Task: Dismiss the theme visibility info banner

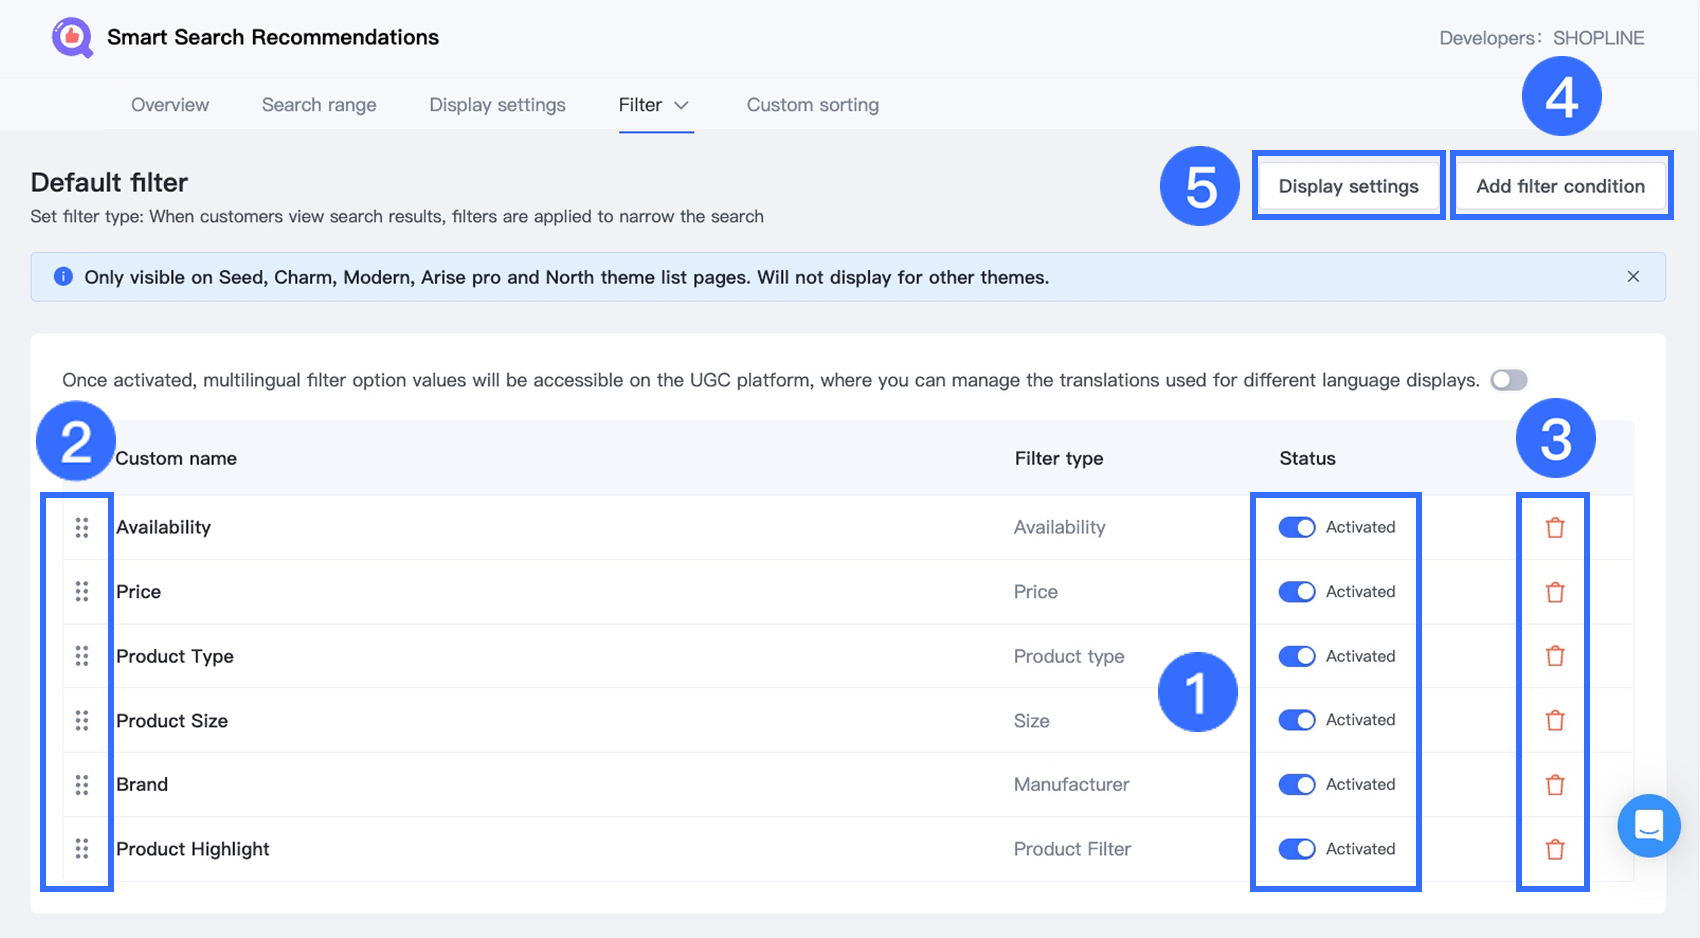Action: (x=1633, y=277)
